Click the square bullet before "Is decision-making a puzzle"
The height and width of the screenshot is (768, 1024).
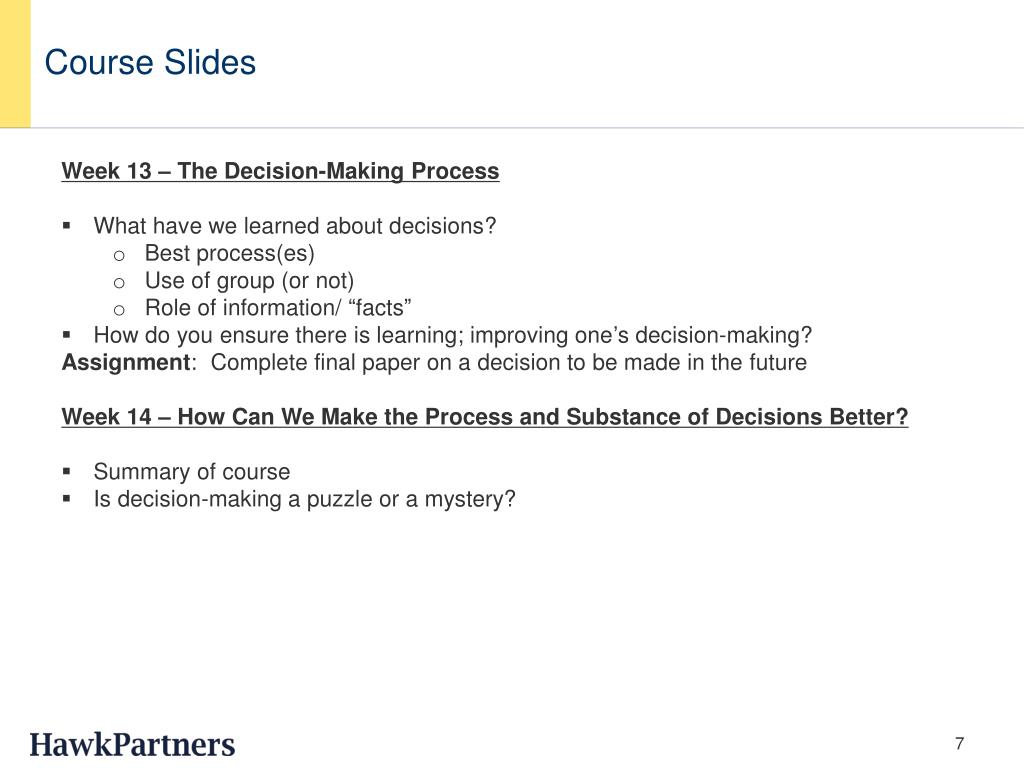coord(67,498)
